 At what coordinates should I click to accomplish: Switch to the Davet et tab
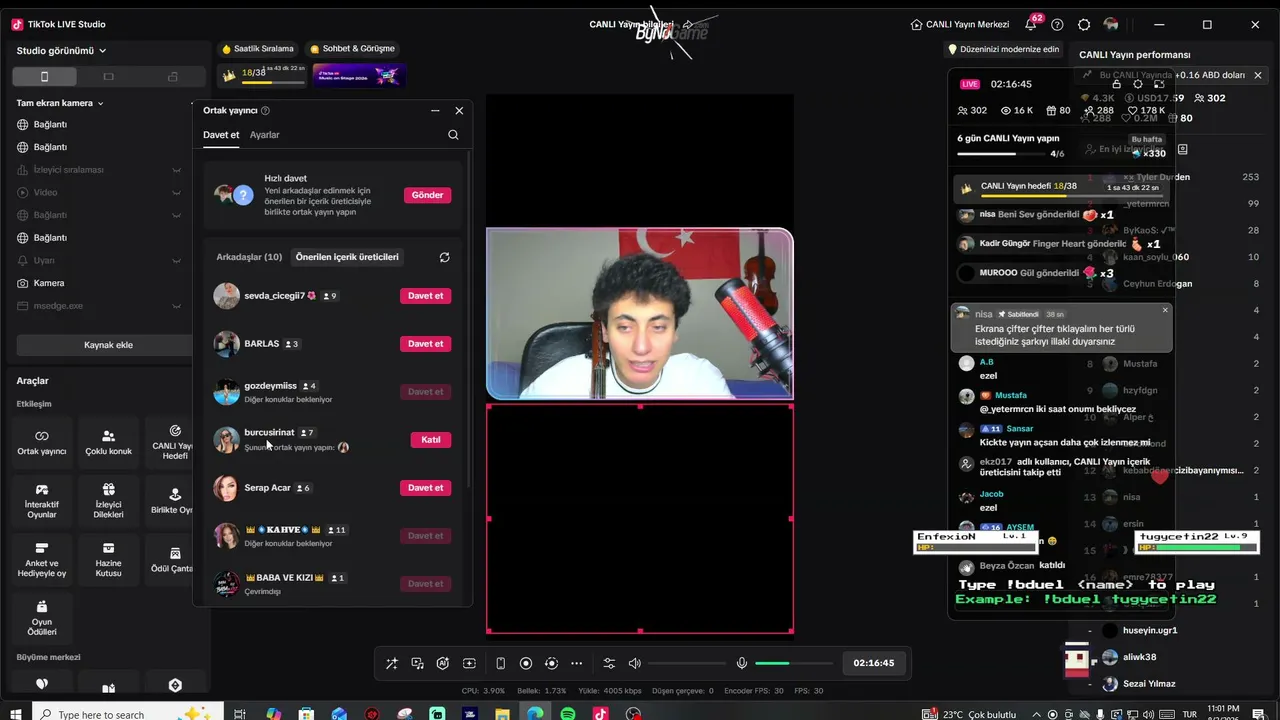point(221,135)
